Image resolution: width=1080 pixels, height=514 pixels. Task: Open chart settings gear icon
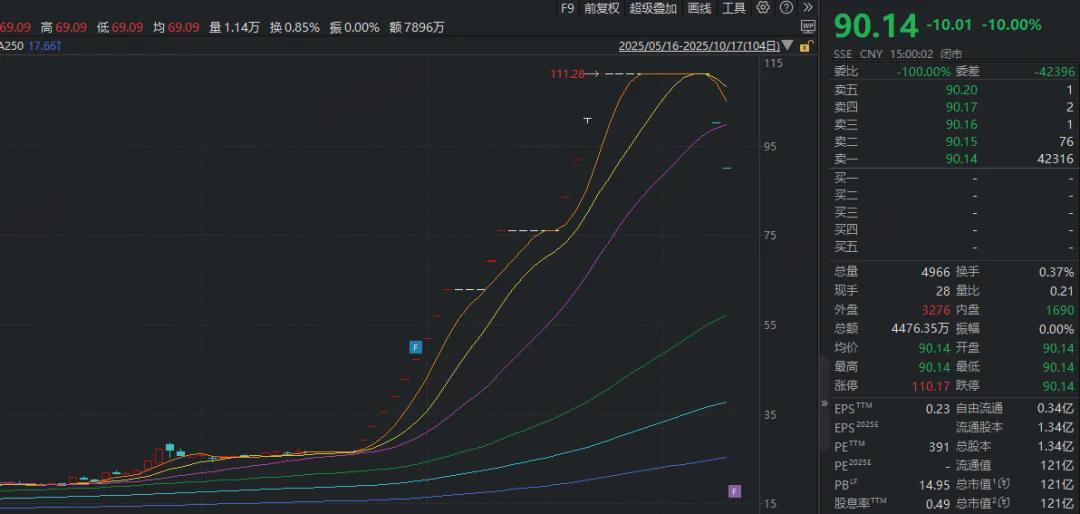(x=763, y=8)
